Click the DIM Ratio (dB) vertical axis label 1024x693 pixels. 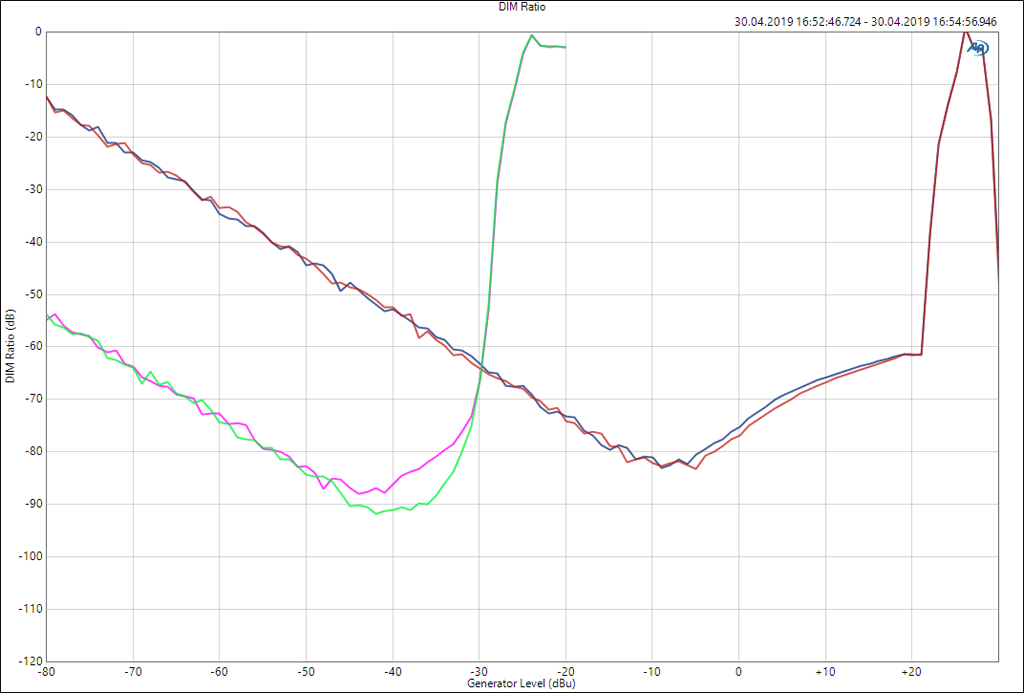[x=9, y=346]
